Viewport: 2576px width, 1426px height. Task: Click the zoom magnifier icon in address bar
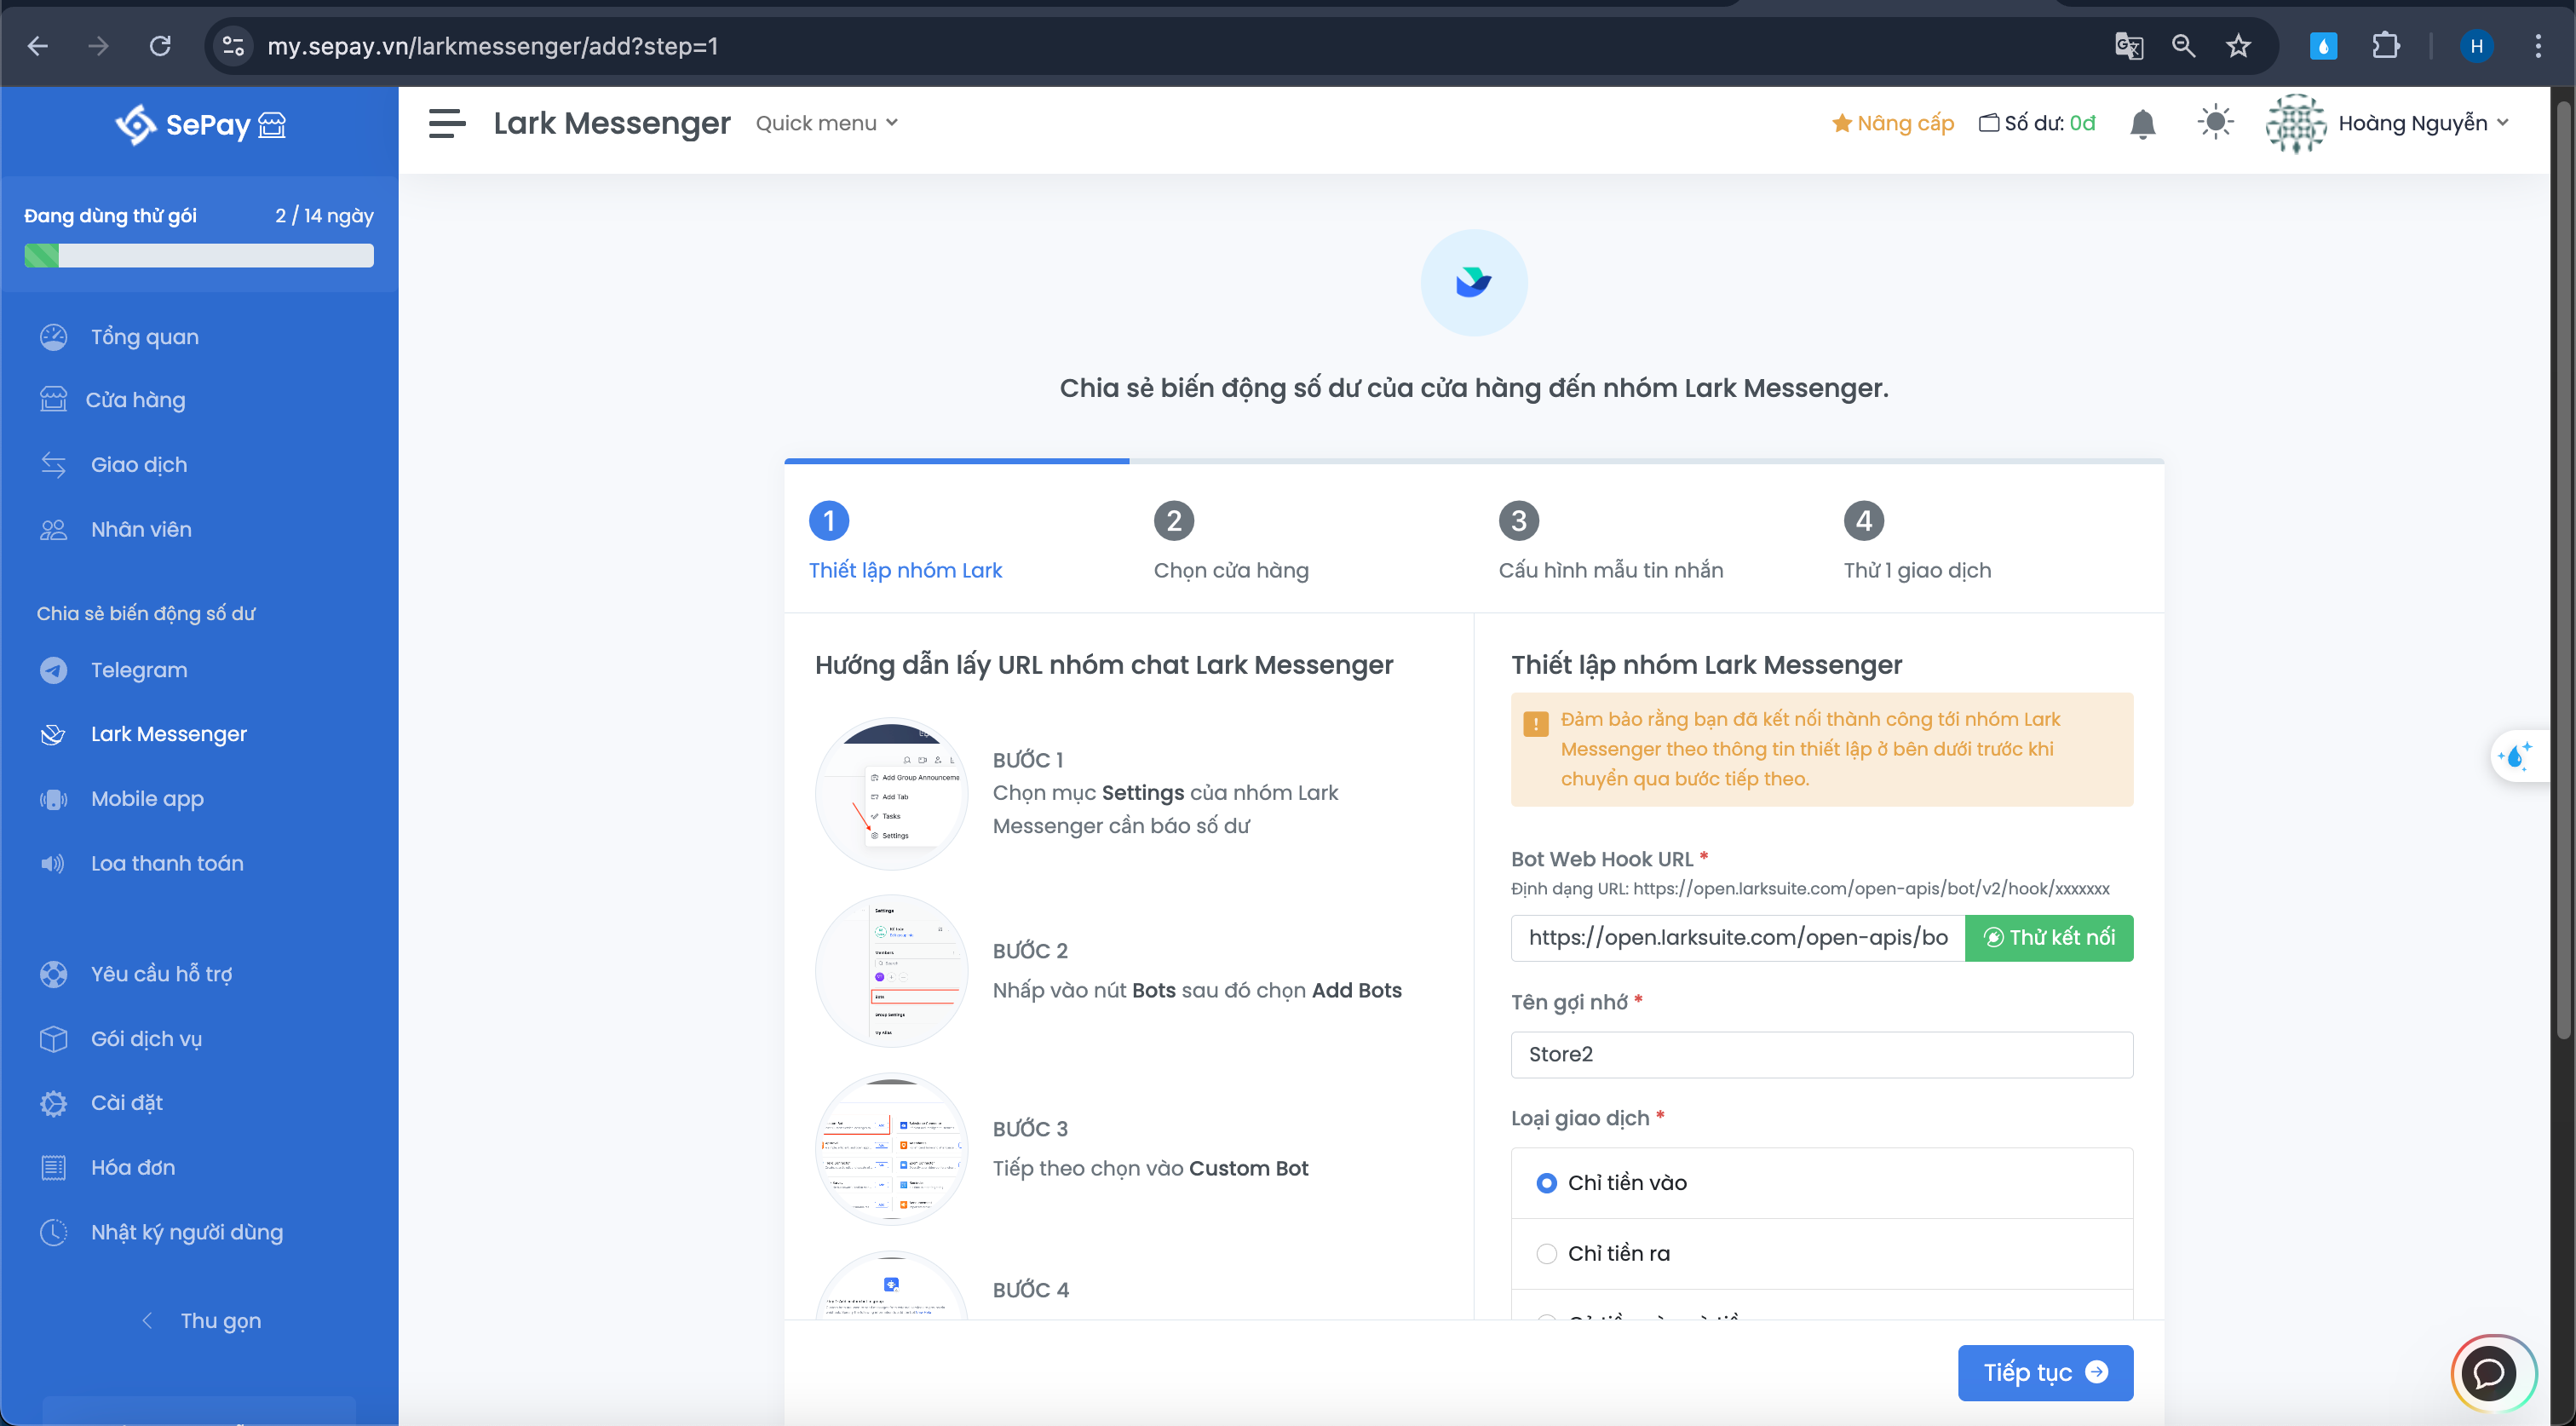pyautogui.click(x=2183, y=46)
